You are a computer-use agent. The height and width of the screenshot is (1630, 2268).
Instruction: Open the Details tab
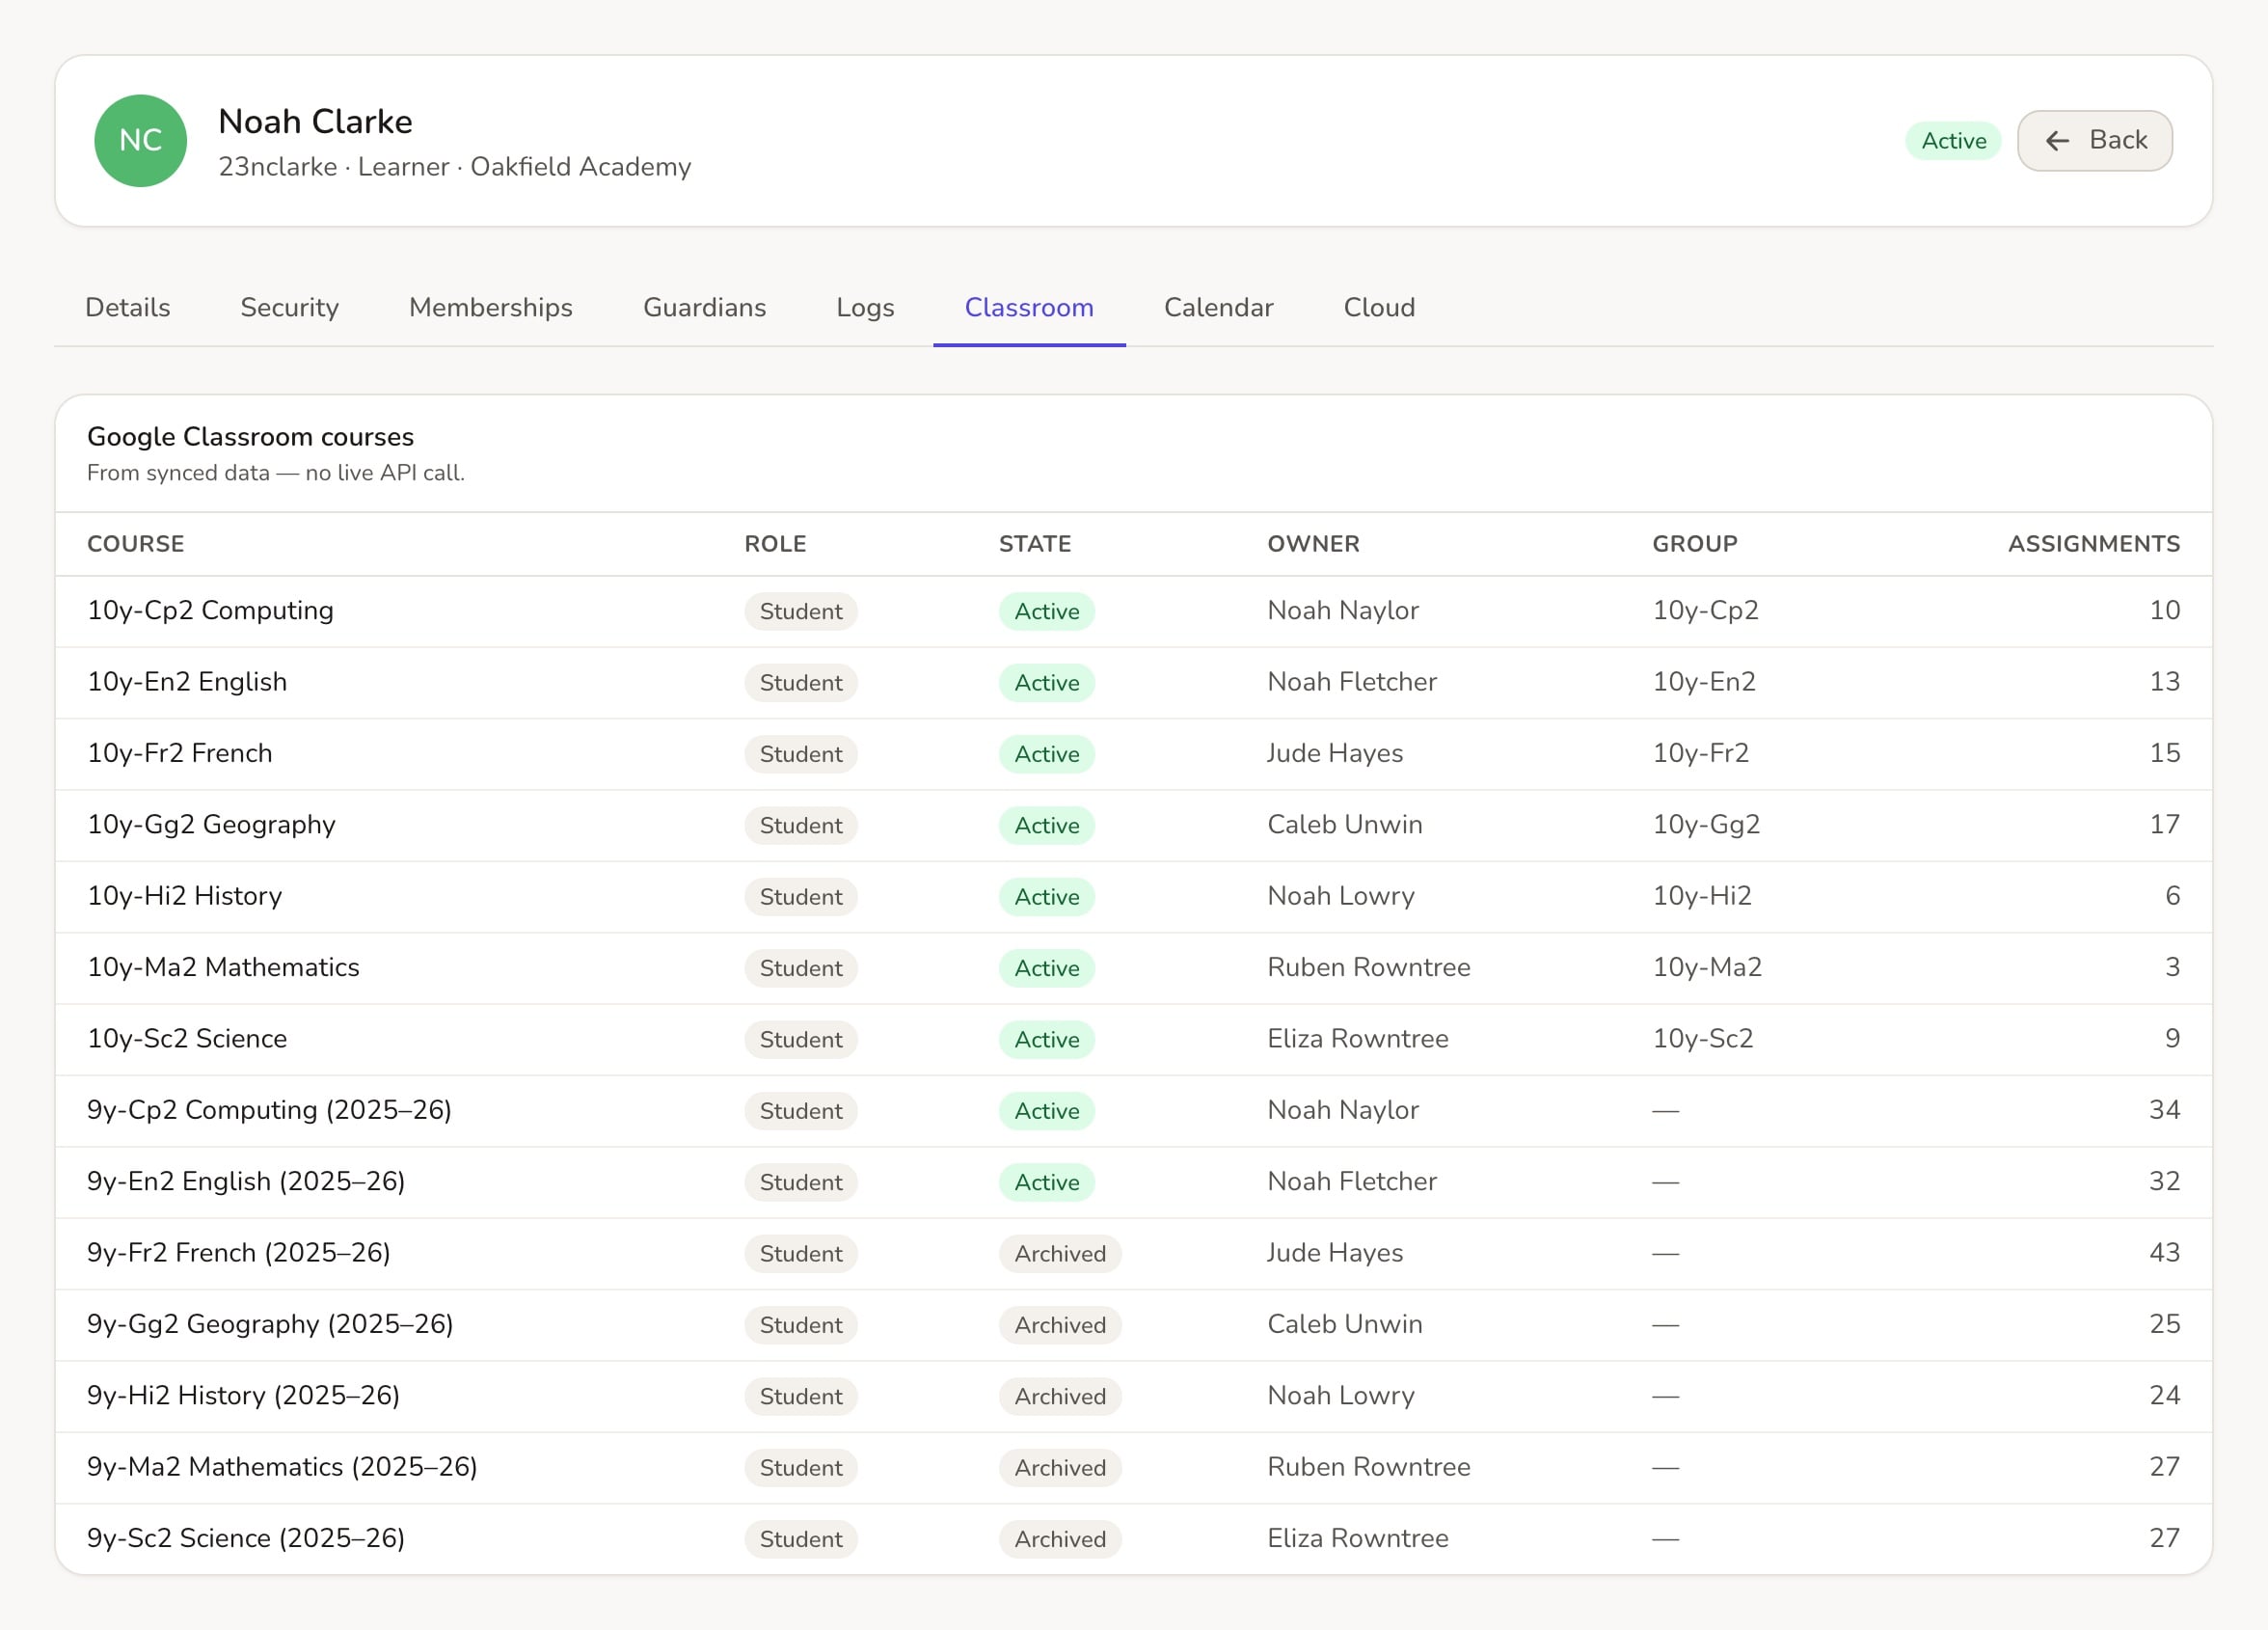(x=128, y=308)
